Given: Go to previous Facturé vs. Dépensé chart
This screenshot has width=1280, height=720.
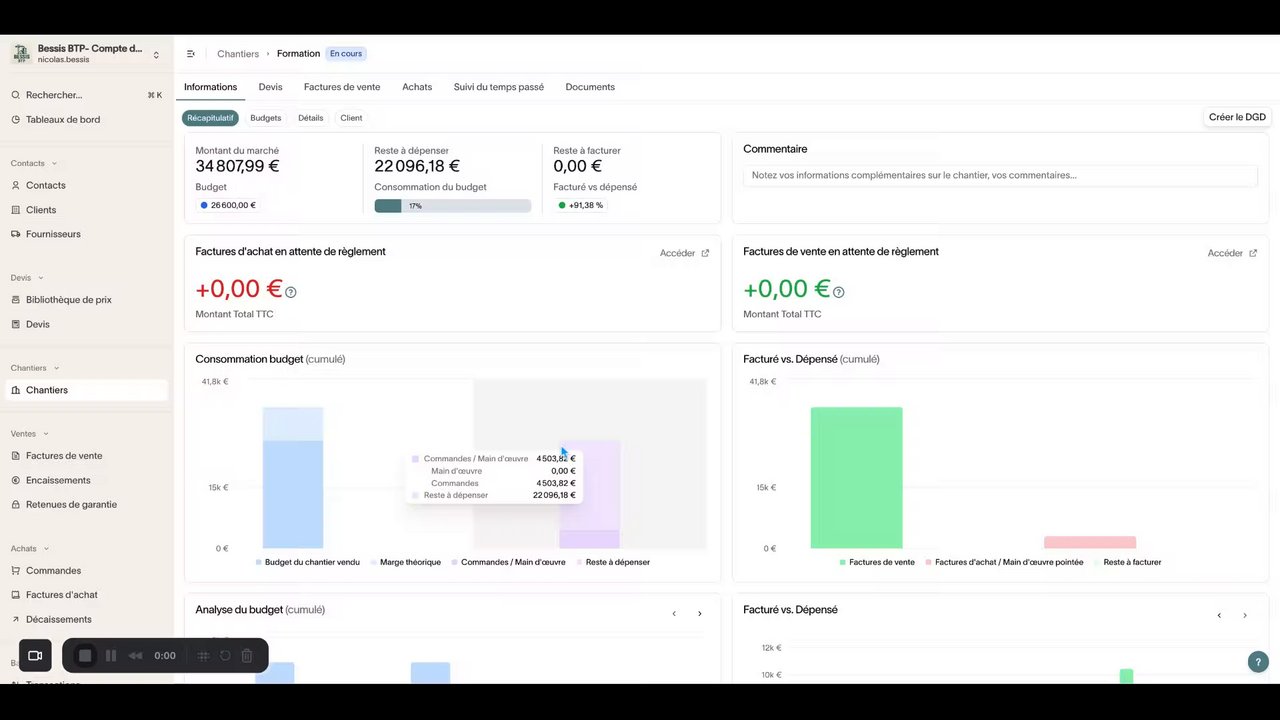Looking at the screenshot, I should pyautogui.click(x=1219, y=615).
